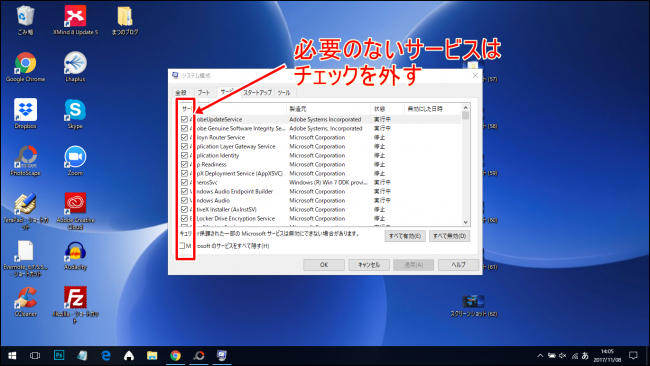Image resolution: width=650 pixels, height=366 pixels.
Task: Uncheck the AtherosSvc checkbox
Action: (x=184, y=182)
